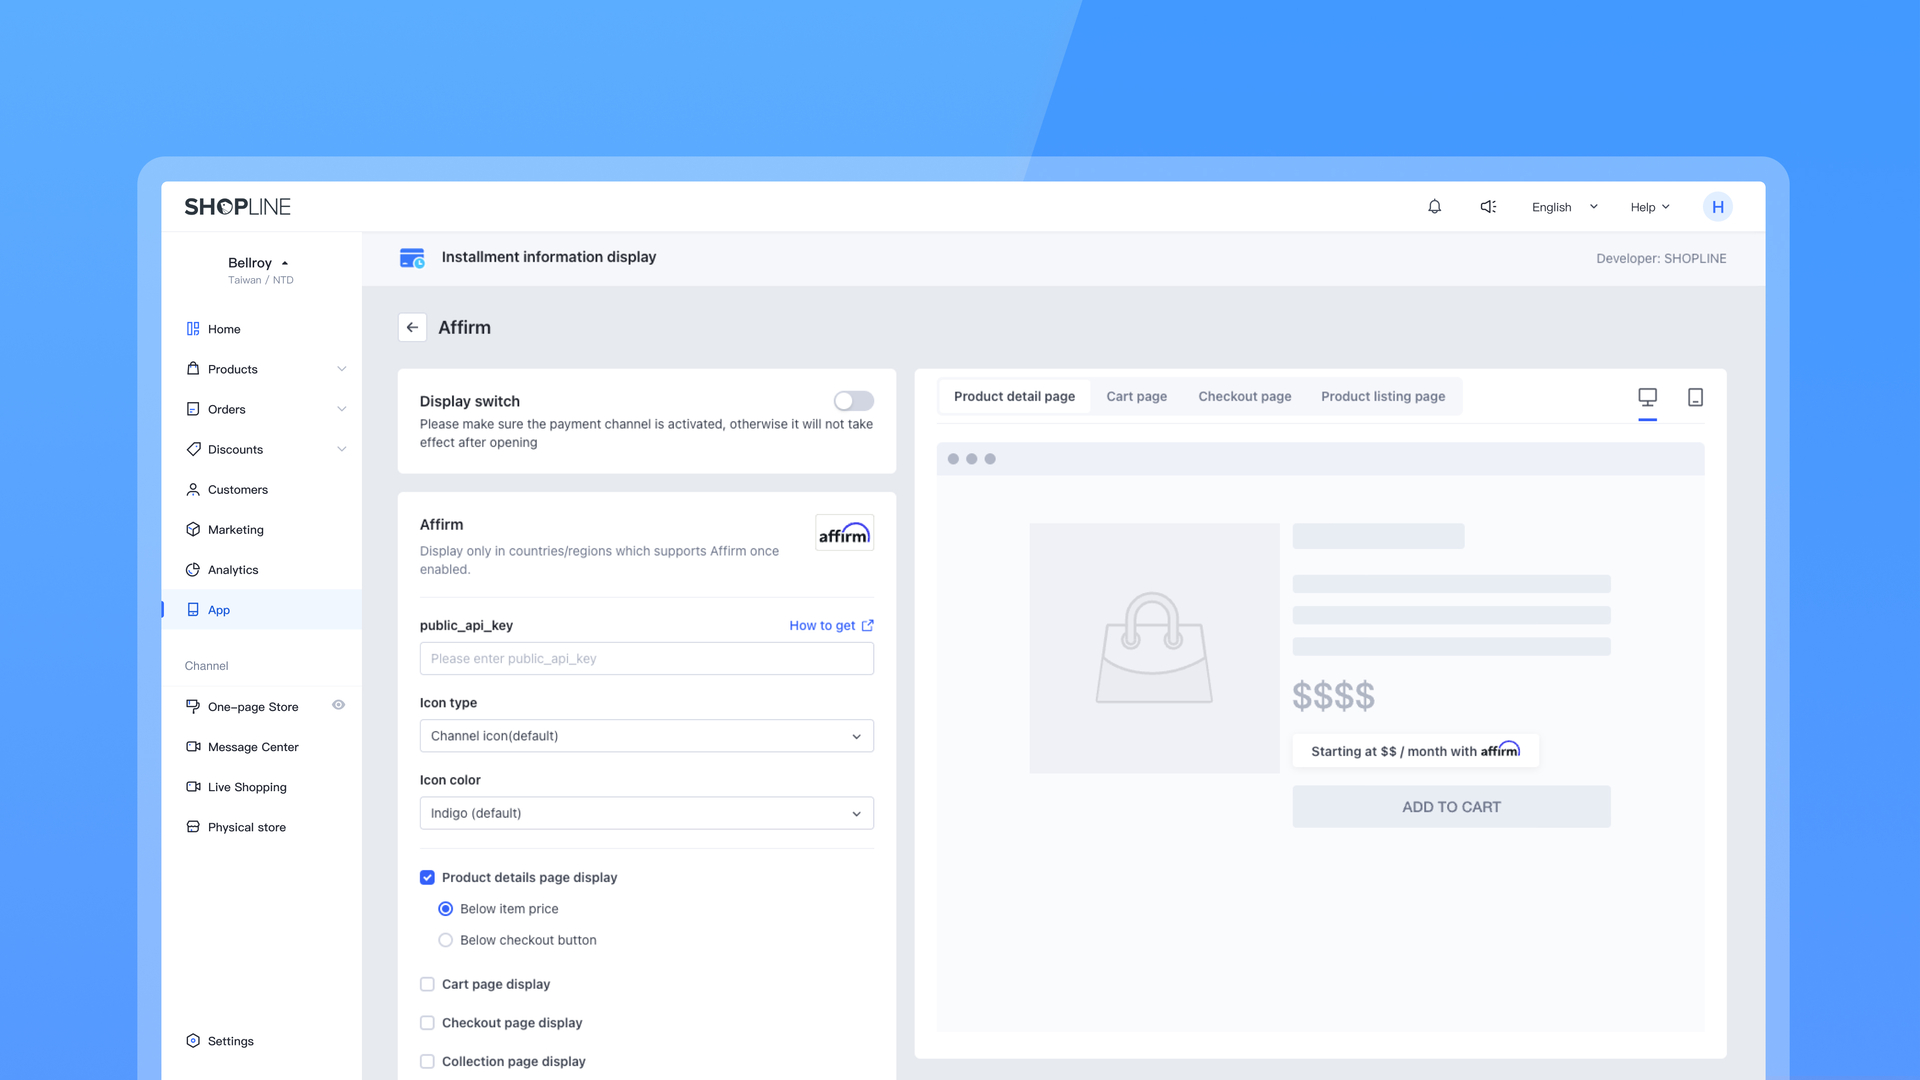Viewport: 1920px width, 1080px height.
Task: Open the Icon type dropdown
Action: coord(646,736)
